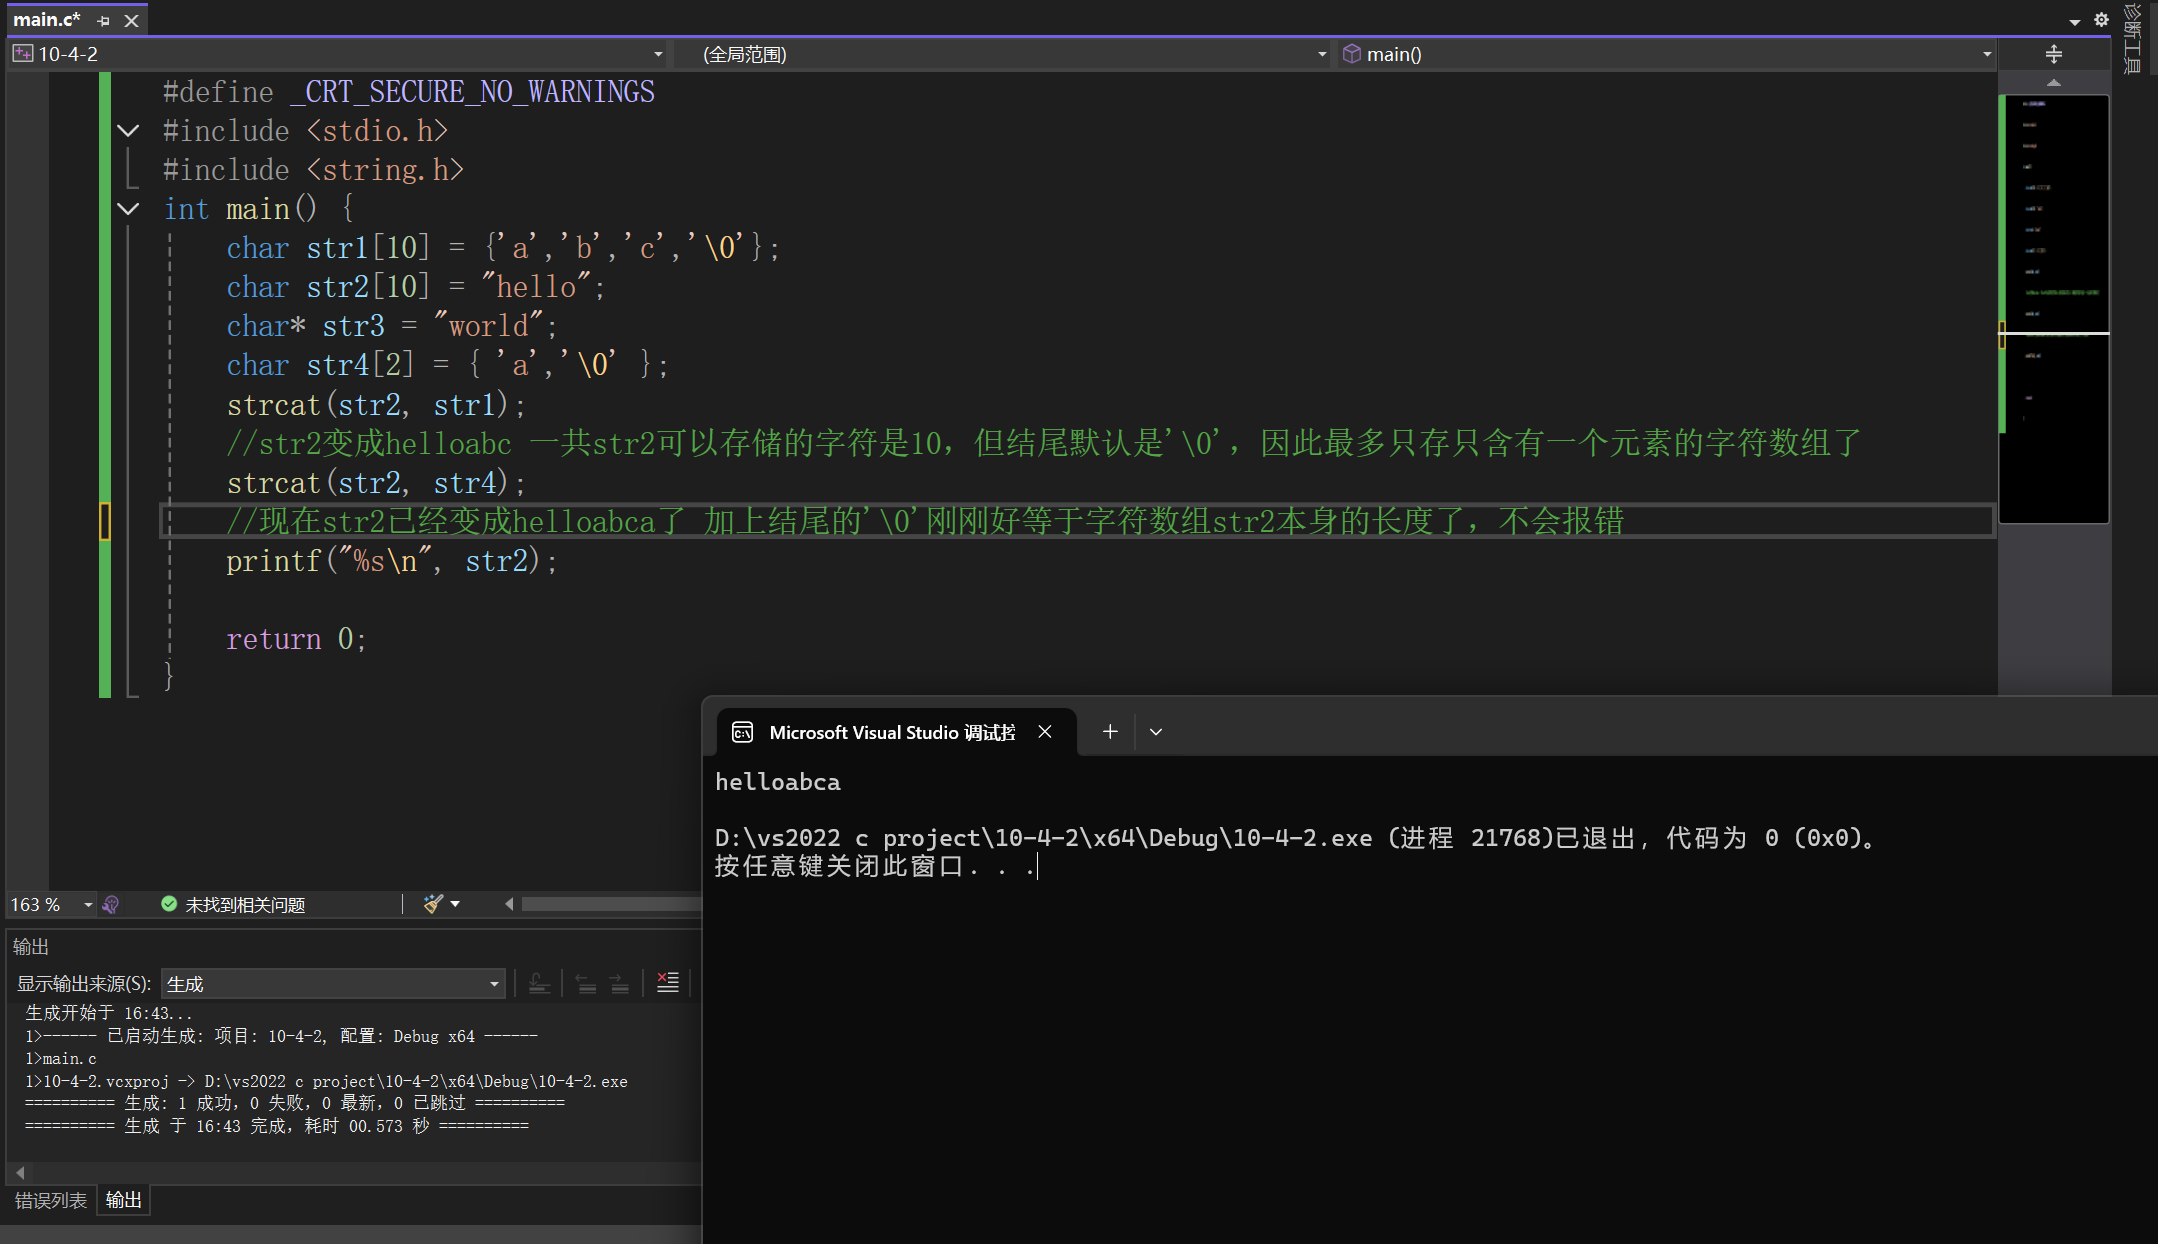Open editor settings gear icon
This screenshot has height=1244, width=2158.
click(x=2101, y=20)
